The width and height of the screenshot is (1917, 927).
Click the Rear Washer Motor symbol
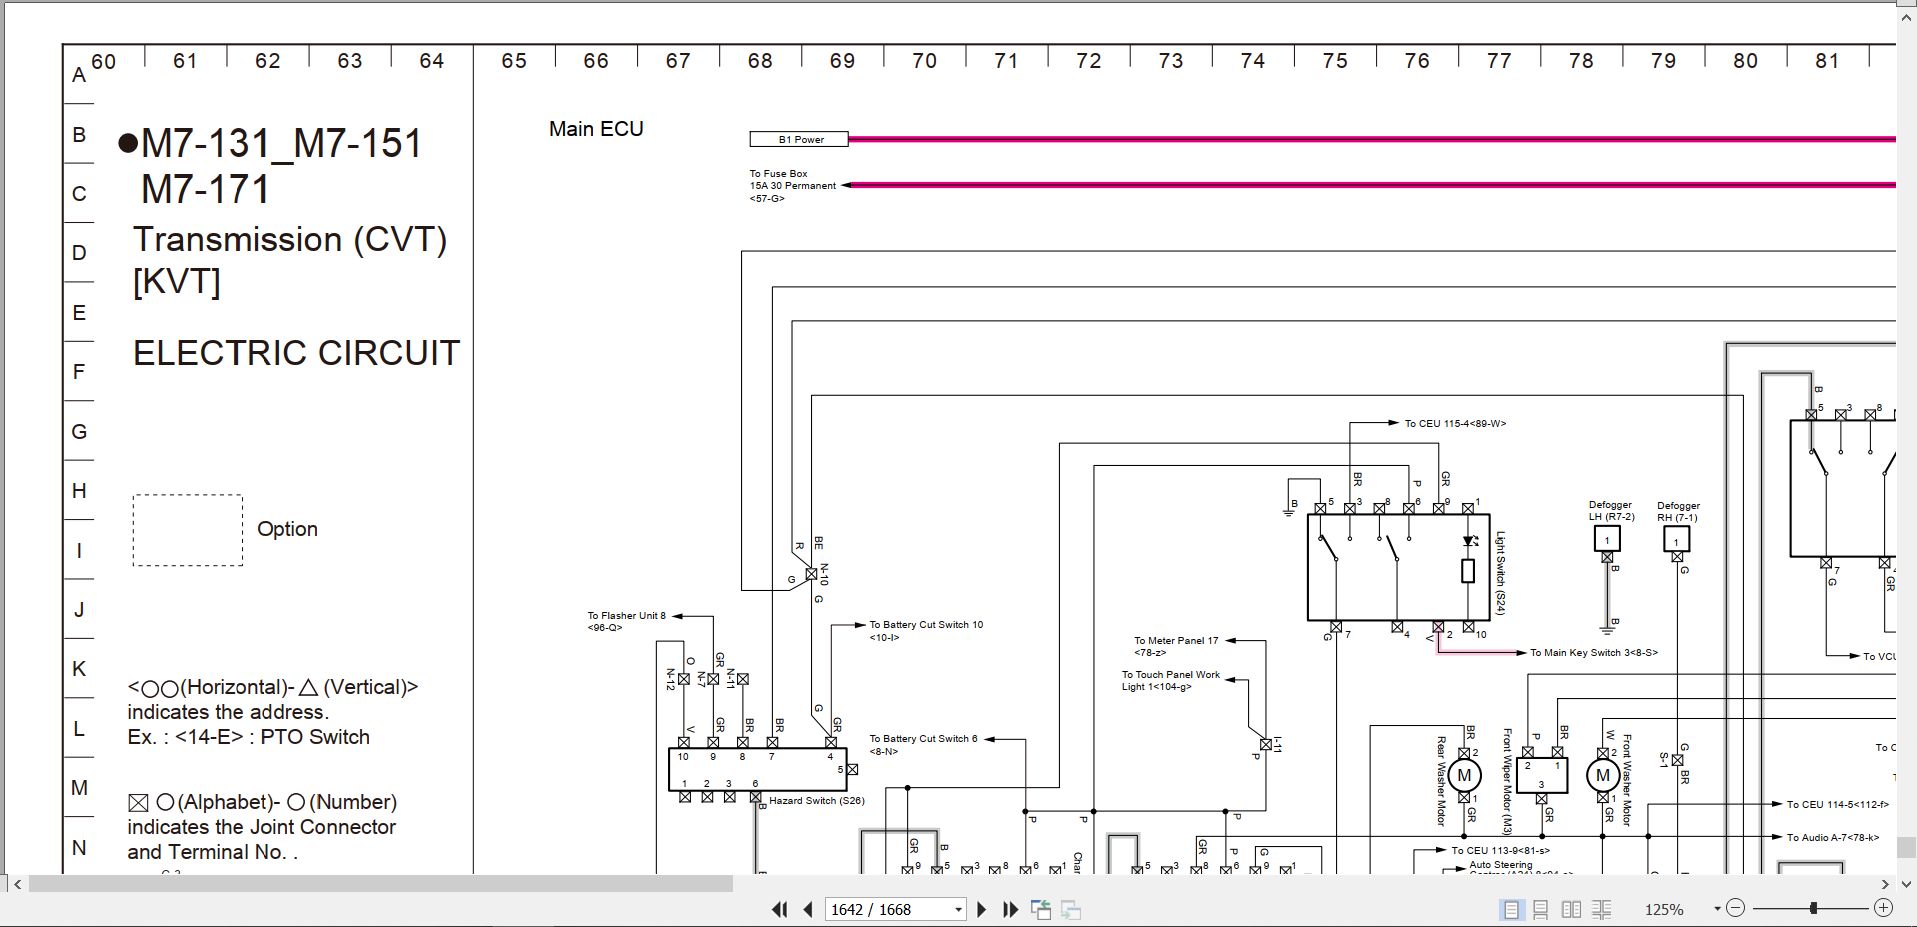[x=1464, y=775]
